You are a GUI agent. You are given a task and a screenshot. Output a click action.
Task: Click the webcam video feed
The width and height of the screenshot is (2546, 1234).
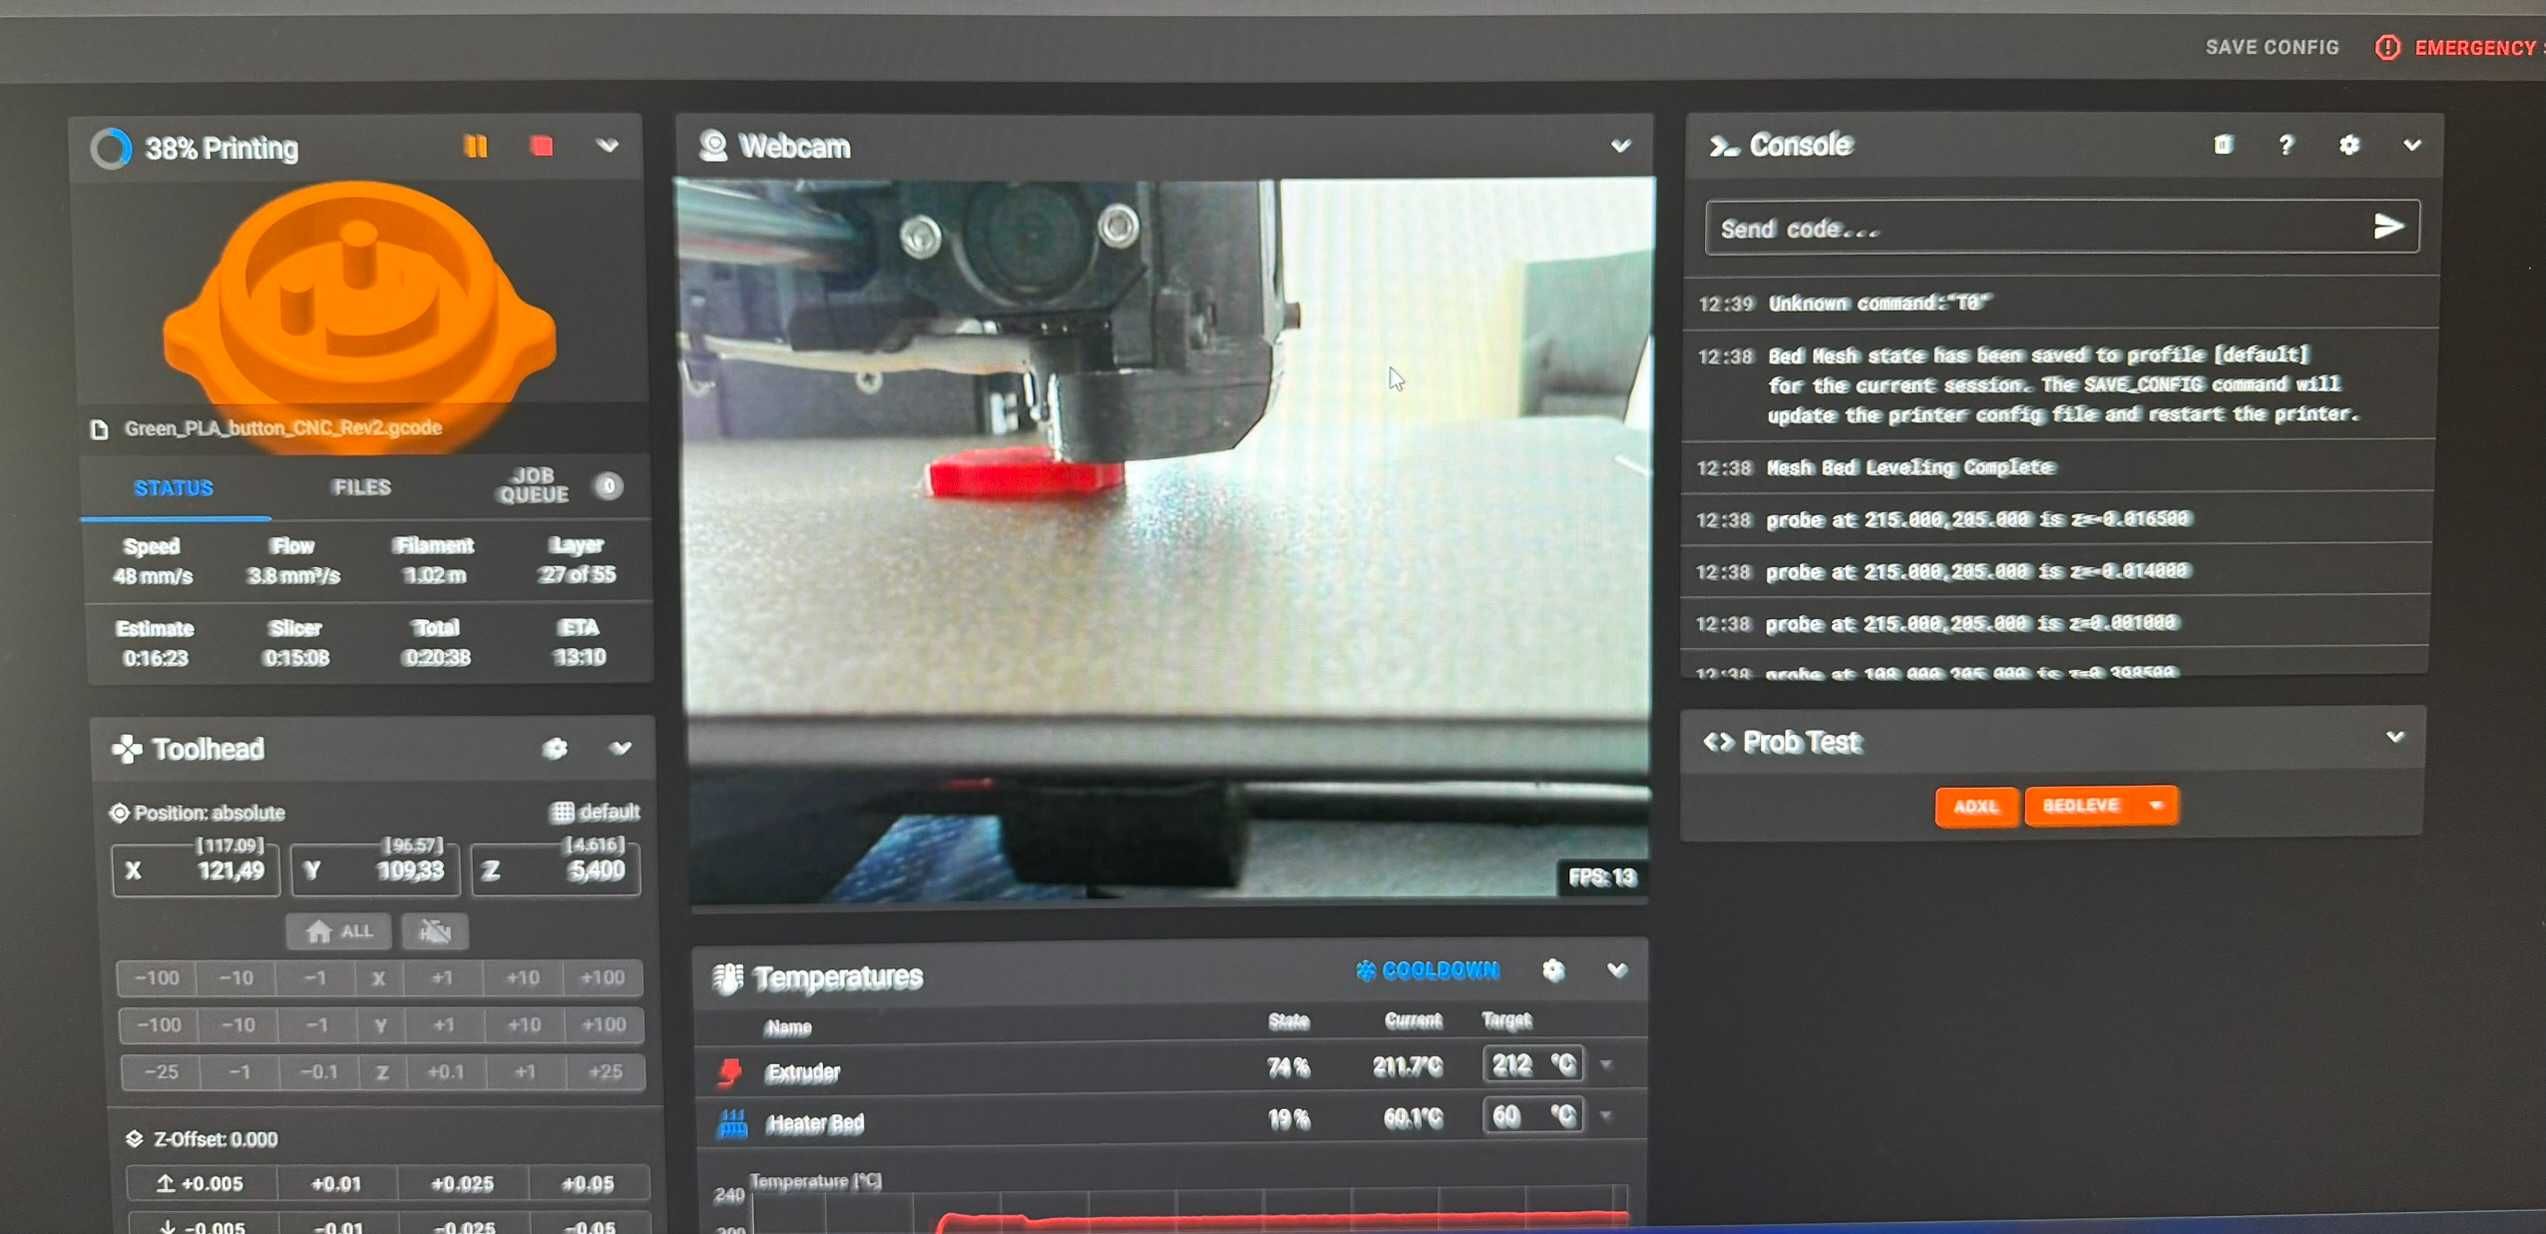point(1166,540)
